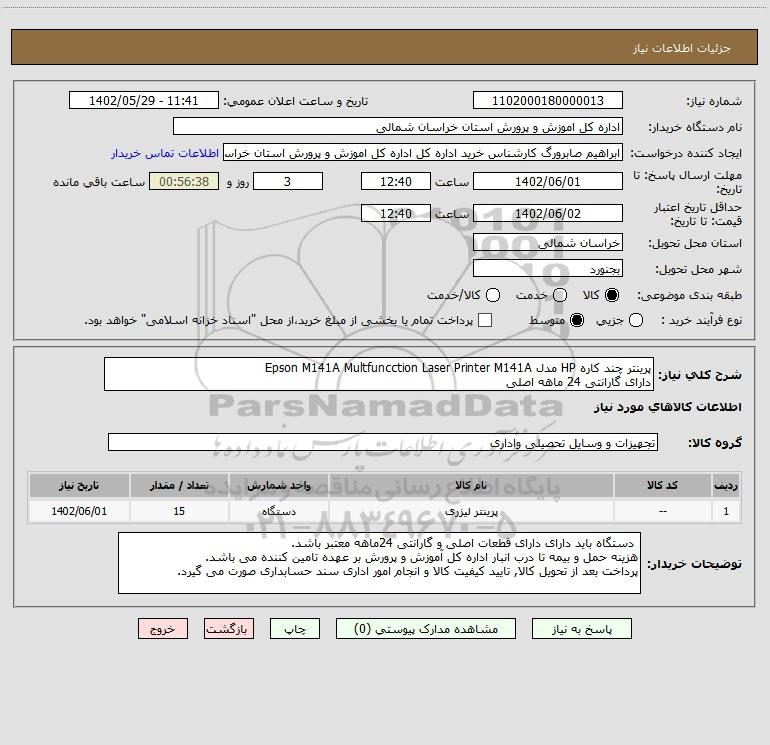
Task: Click the تاریخ نیاز column header
Action: point(79,485)
